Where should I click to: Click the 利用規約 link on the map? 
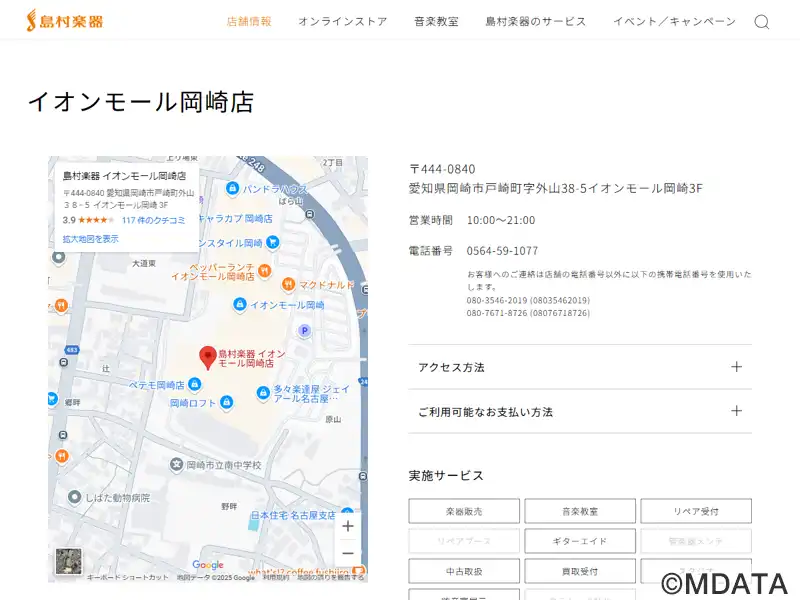(276, 577)
